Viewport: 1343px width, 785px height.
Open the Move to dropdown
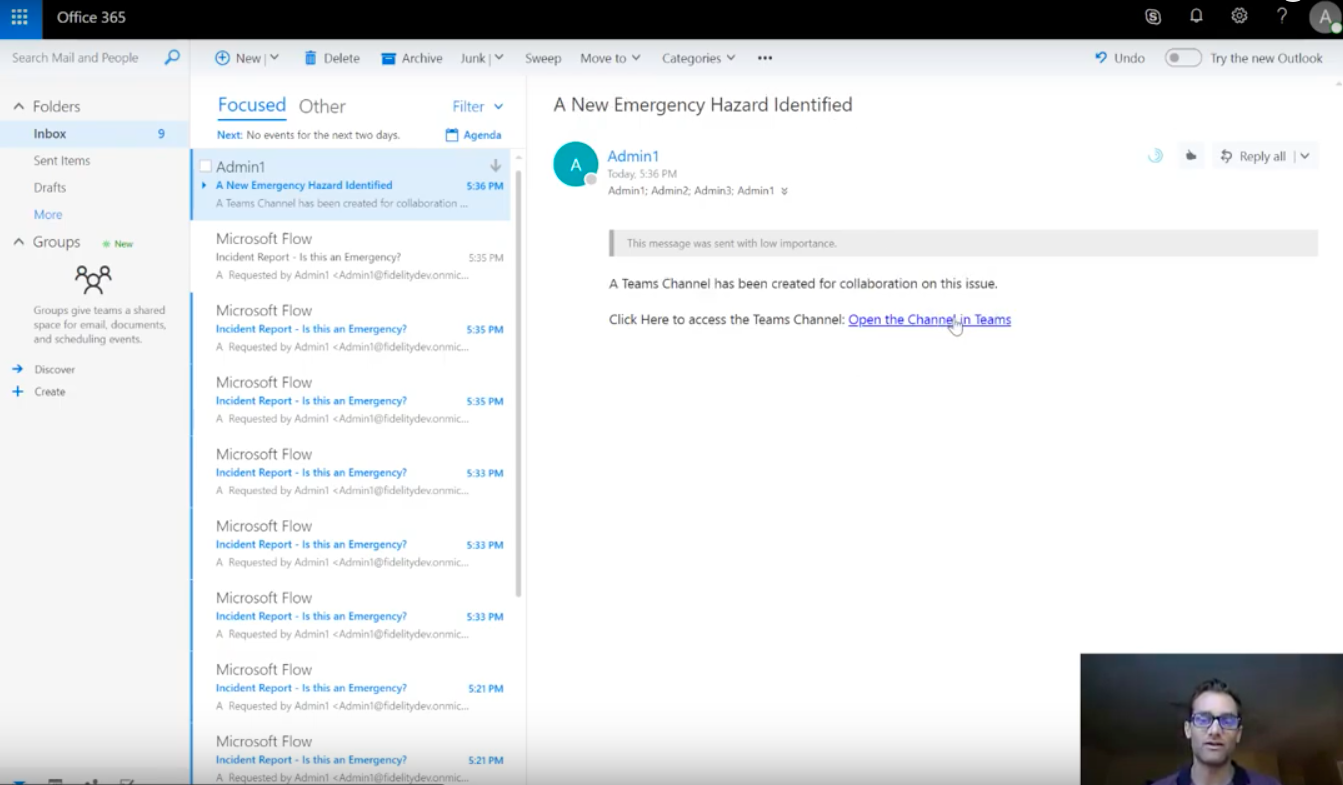click(x=610, y=58)
